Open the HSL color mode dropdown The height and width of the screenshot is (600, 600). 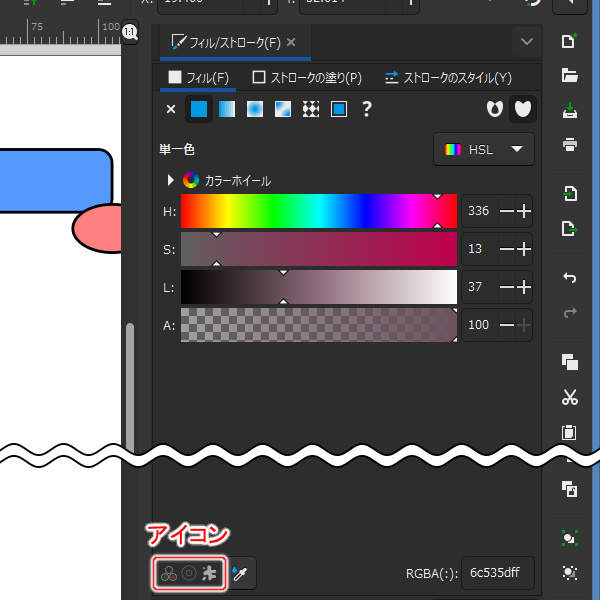483,149
